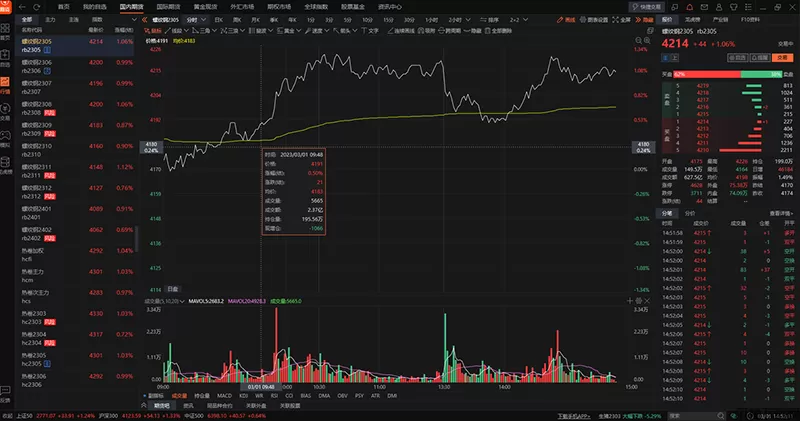800x421 pixels.
Task: Open the search magnifier in status bar
Action: click(x=720, y=416)
